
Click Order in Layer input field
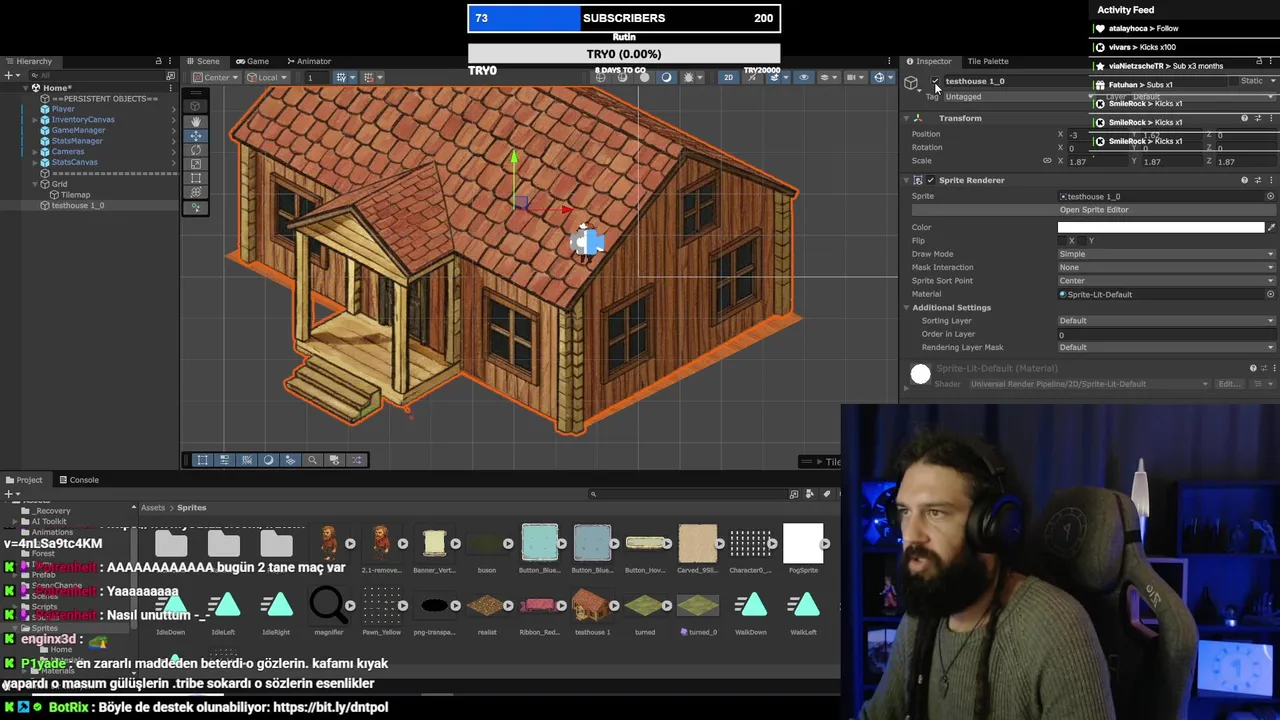coord(1166,334)
